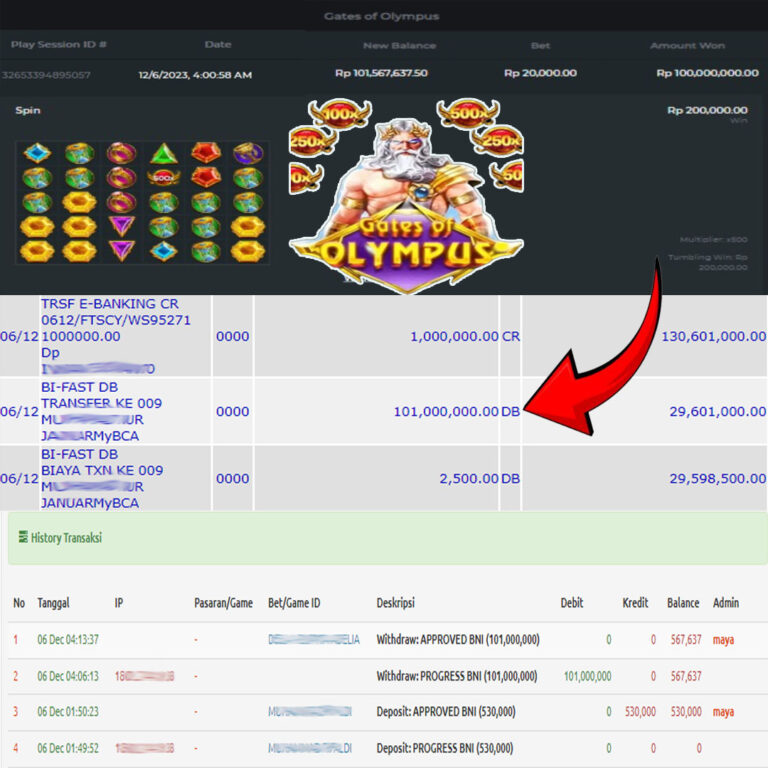
Task: Click the Rp 100,000,000.00 amount won value
Action: tap(707, 73)
